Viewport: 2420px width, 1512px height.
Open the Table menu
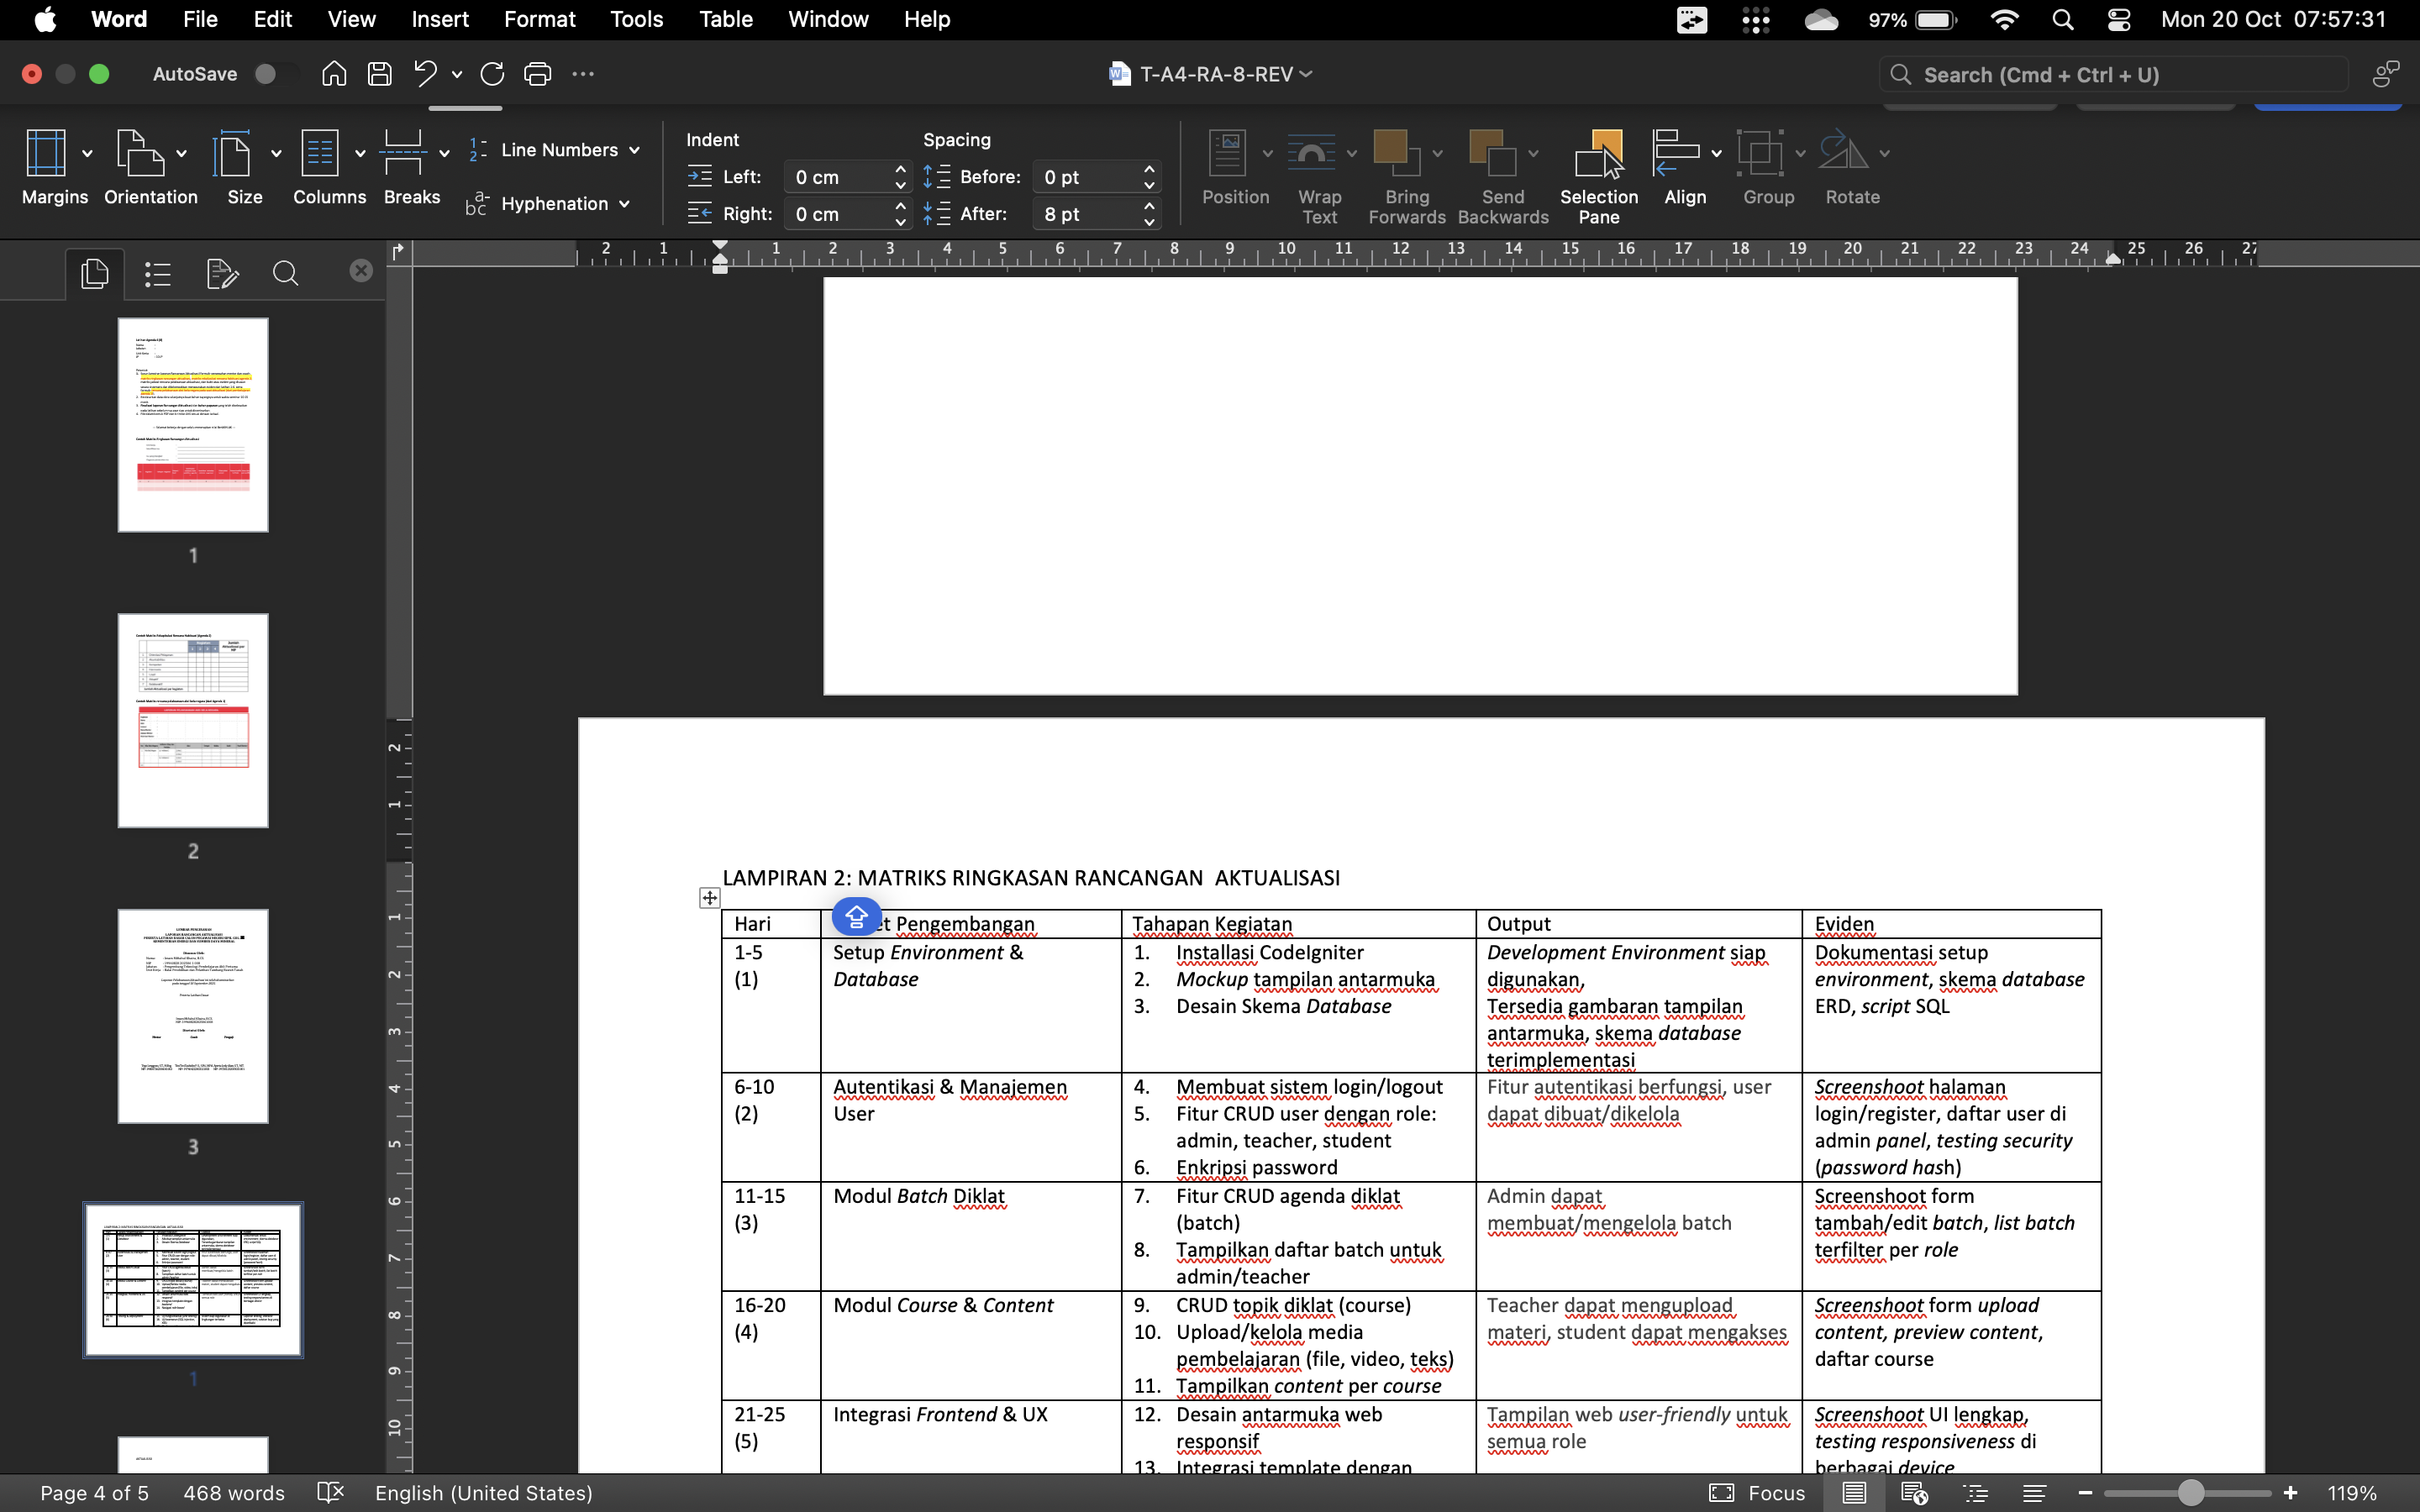point(725,19)
